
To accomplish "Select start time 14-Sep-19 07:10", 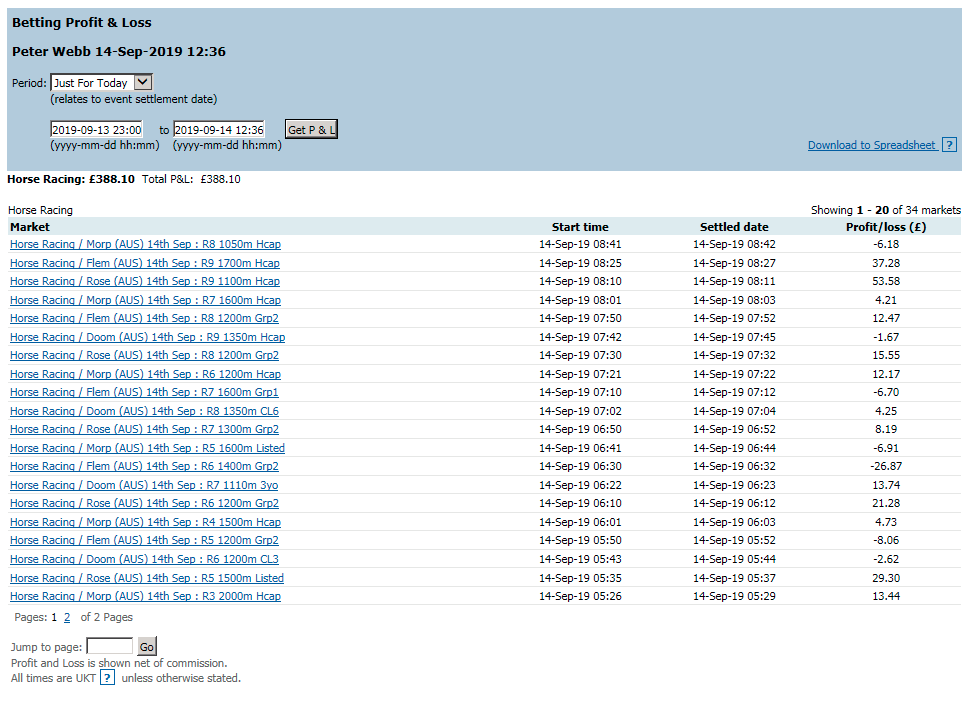I will coord(580,392).
